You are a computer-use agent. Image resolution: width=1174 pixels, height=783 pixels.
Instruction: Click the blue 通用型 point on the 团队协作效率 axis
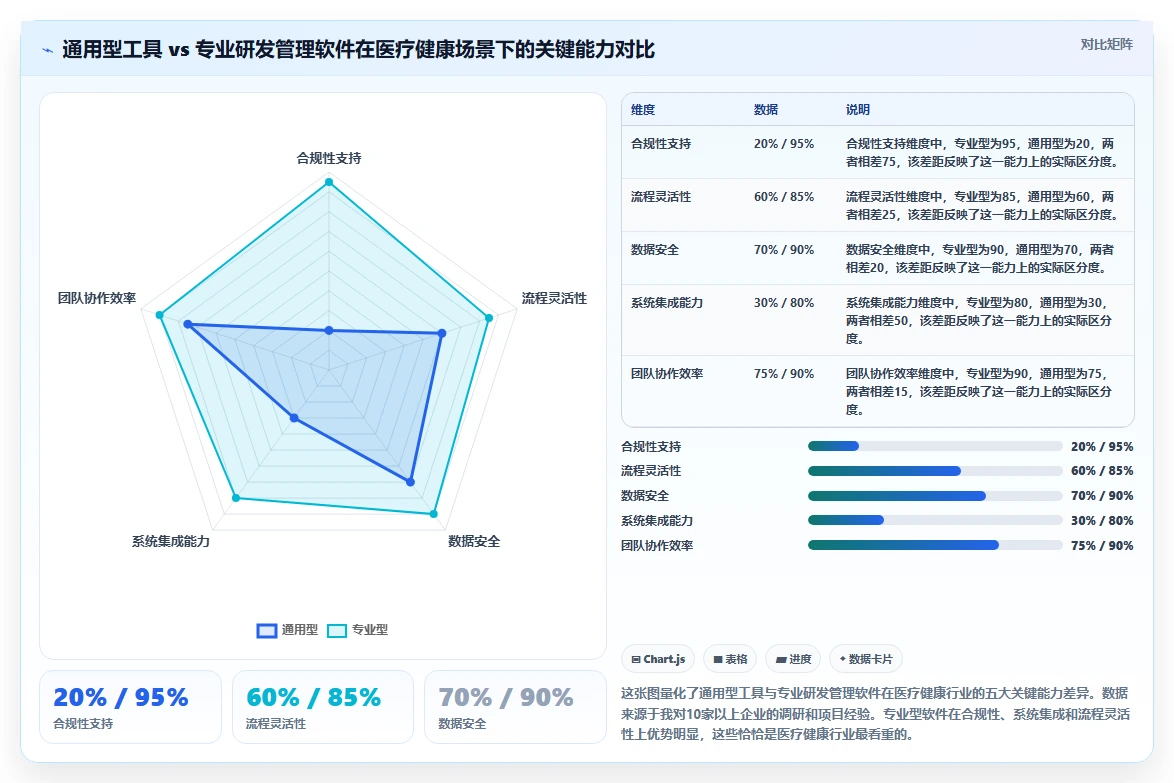tap(188, 324)
